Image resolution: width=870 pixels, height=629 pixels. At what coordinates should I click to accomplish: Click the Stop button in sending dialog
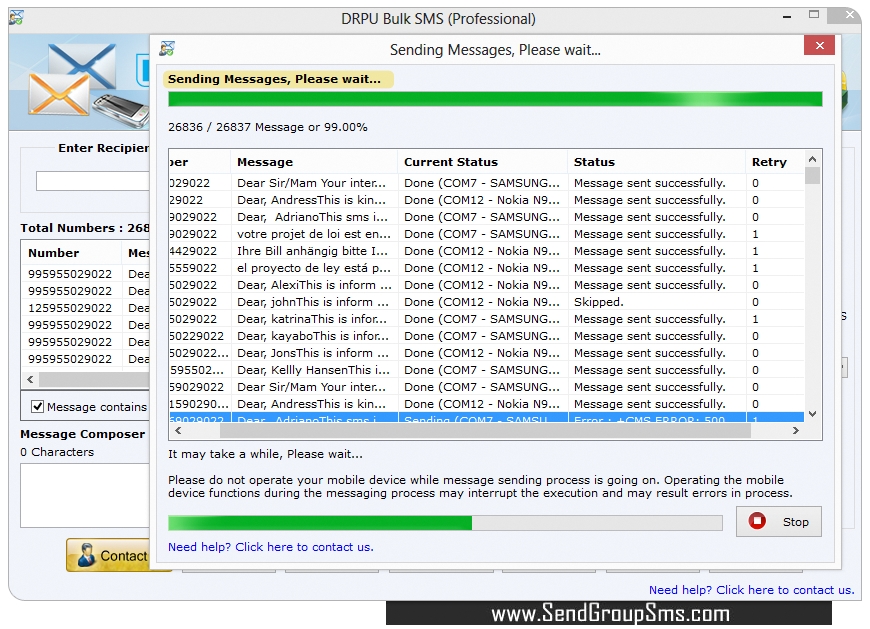click(x=778, y=521)
